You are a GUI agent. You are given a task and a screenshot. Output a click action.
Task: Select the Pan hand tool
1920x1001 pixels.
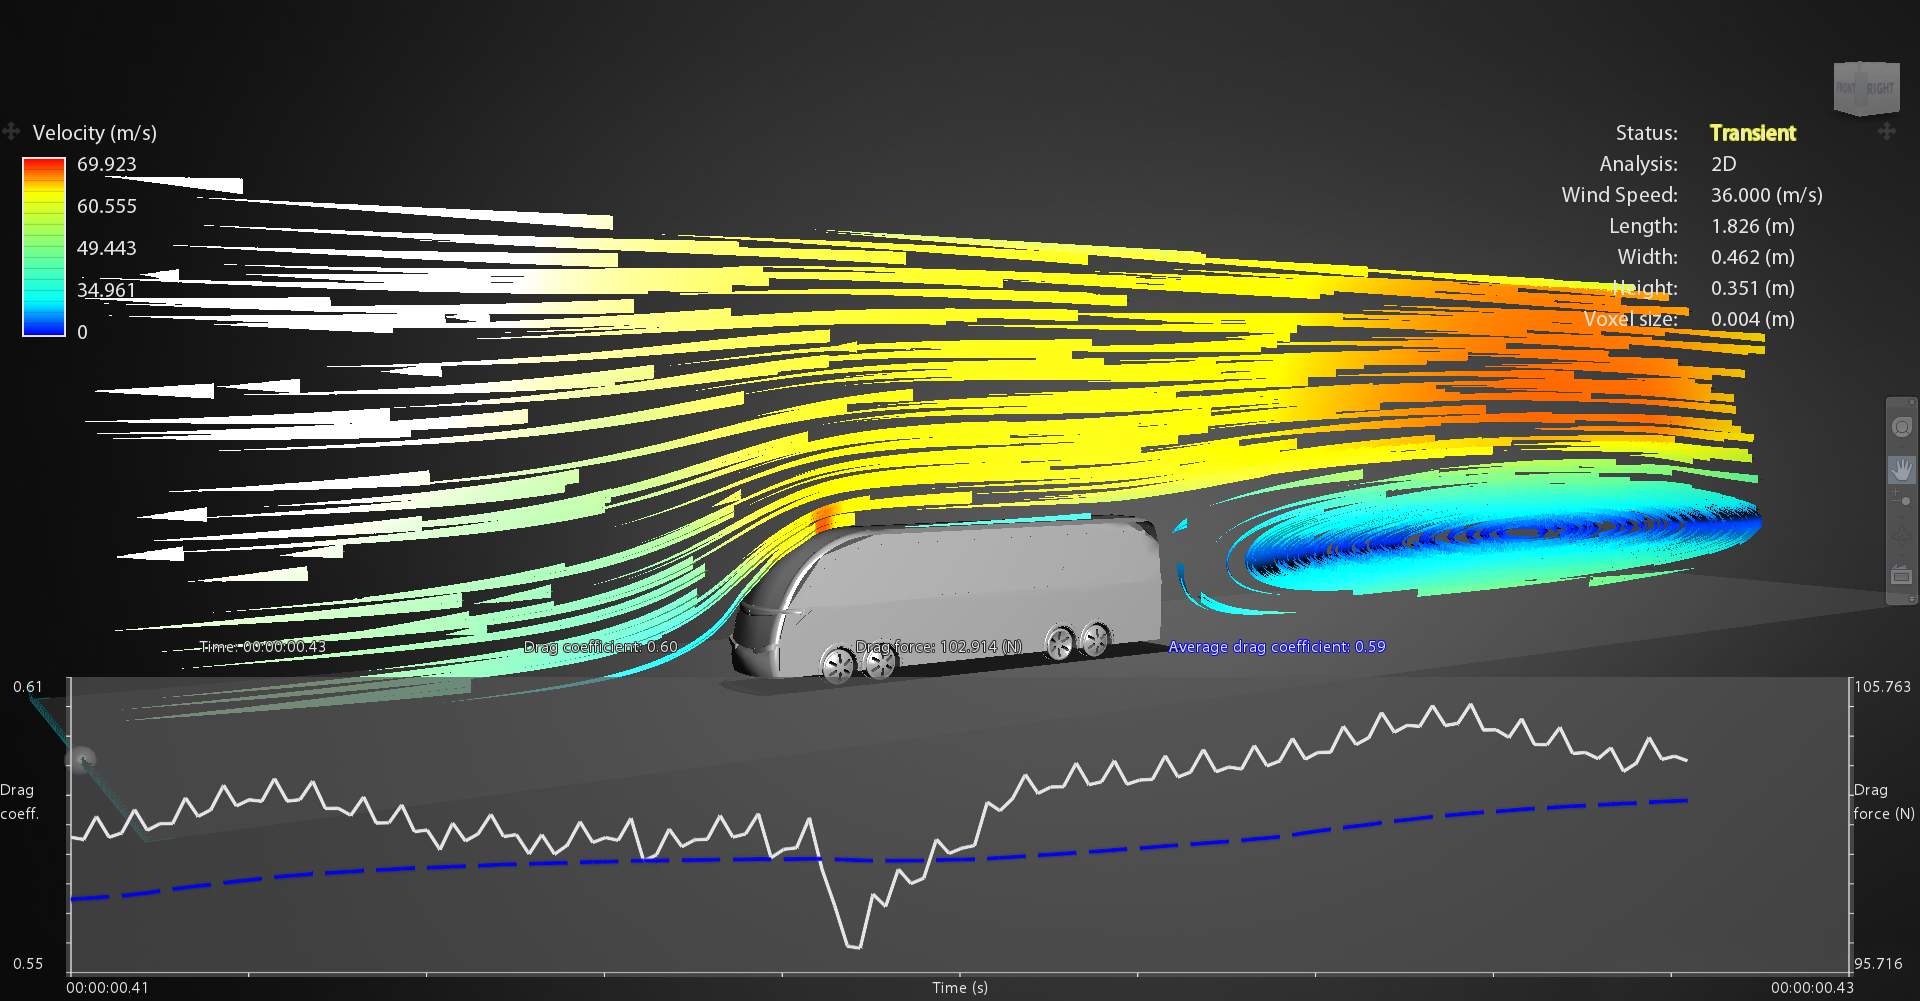point(1901,469)
